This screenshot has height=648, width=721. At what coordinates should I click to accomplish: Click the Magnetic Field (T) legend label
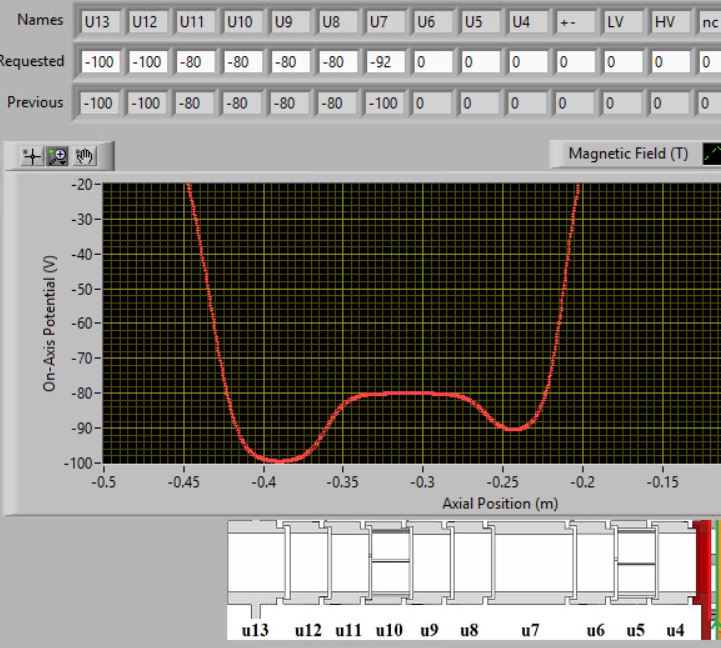tap(627, 154)
